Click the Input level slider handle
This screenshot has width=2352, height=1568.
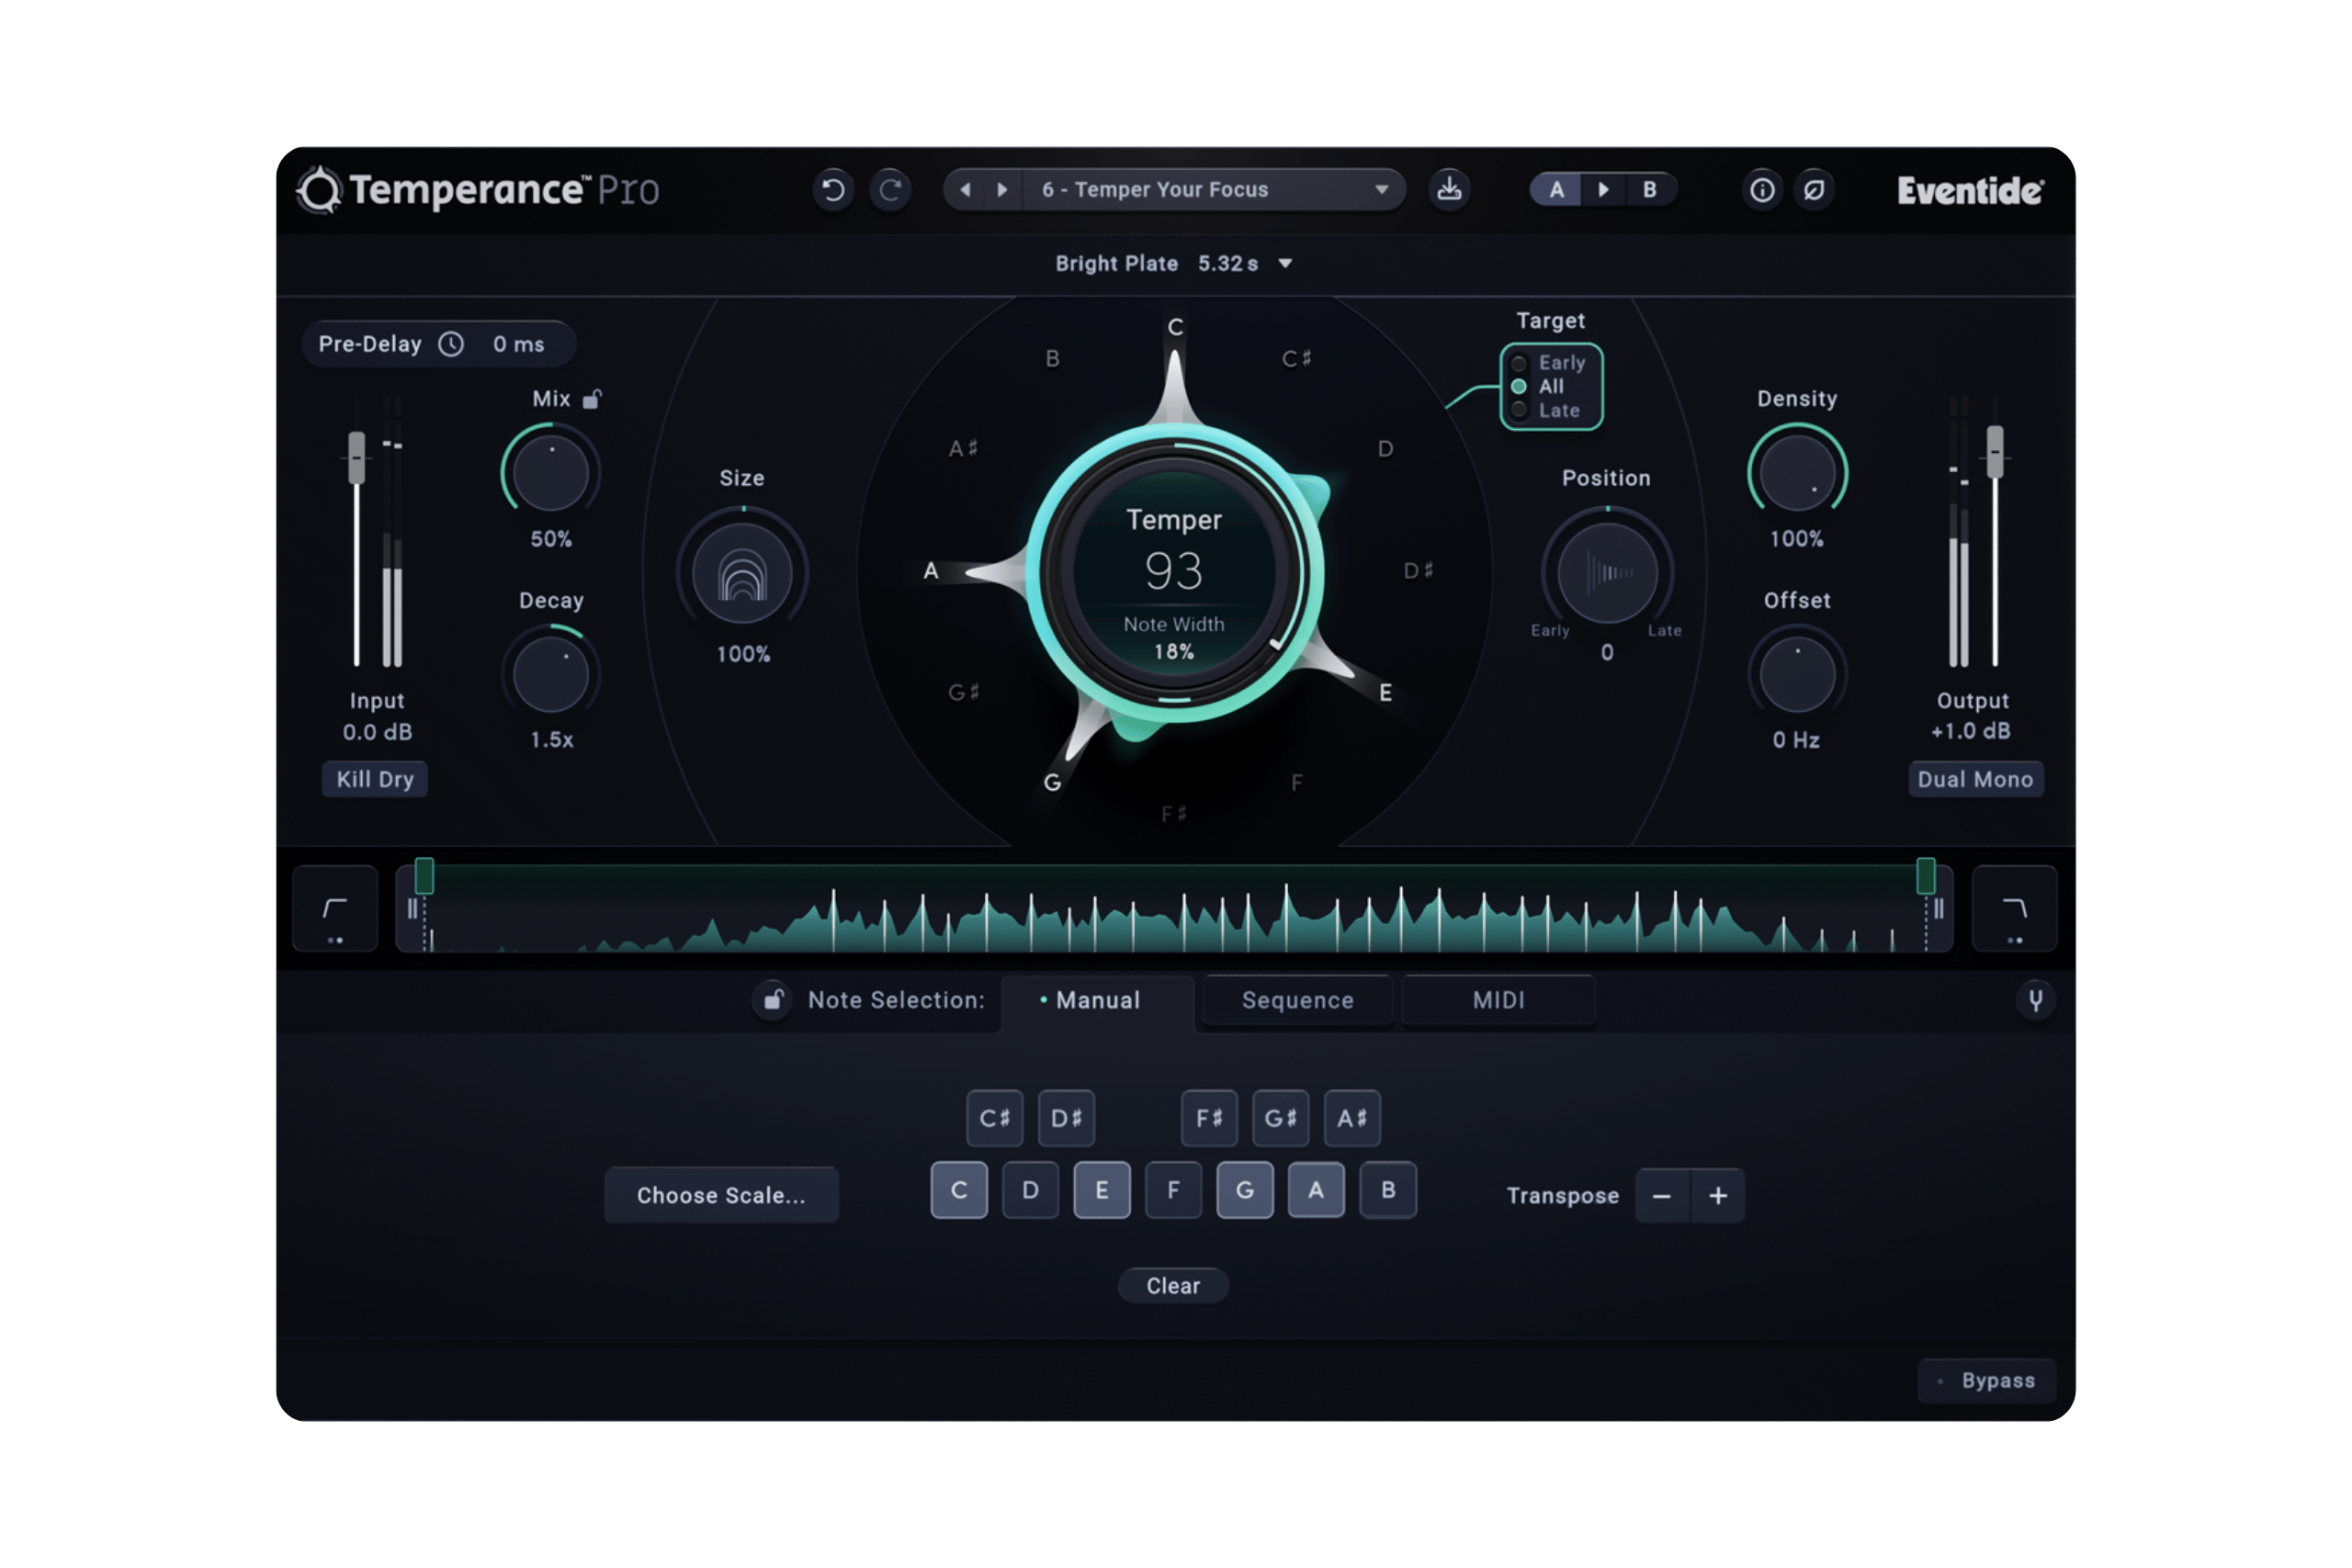(356, 457)
